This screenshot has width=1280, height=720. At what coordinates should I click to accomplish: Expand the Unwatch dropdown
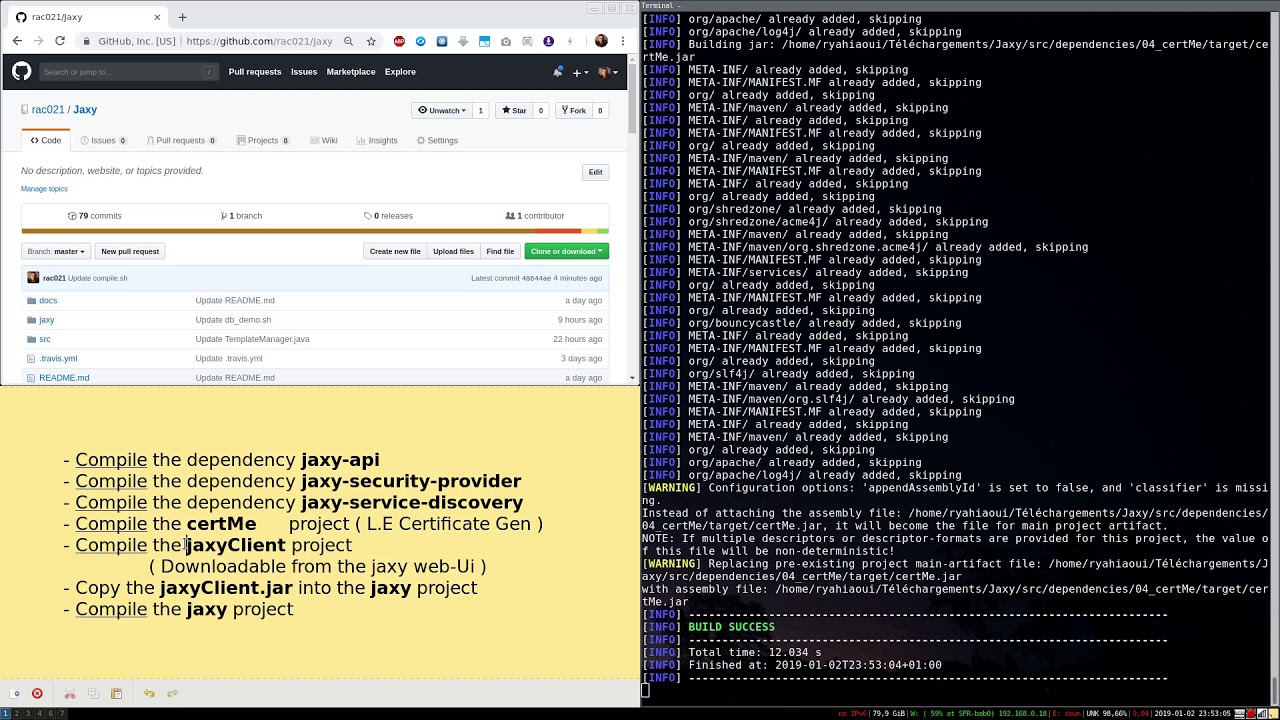[x=442, y=110]
